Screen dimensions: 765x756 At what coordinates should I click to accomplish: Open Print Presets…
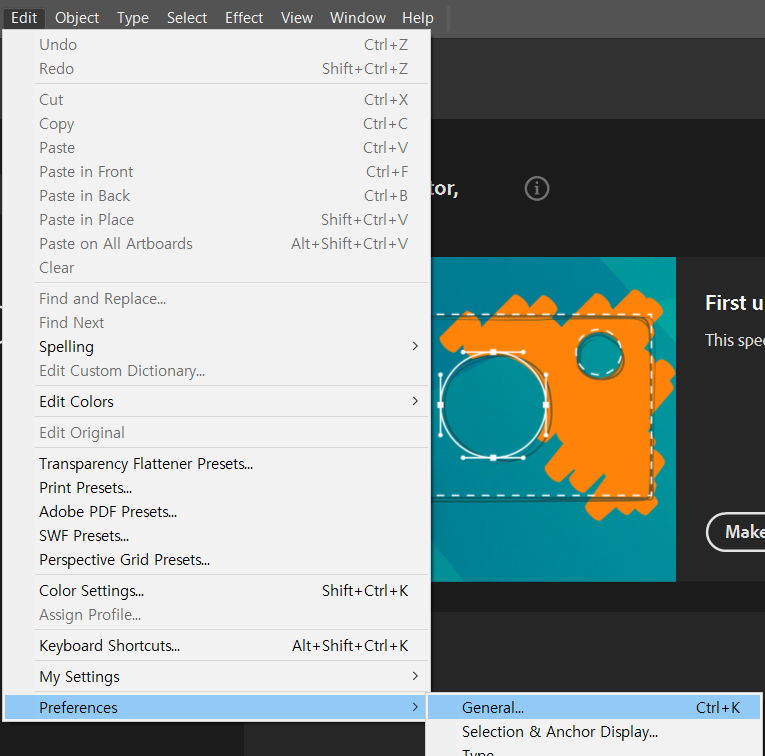point(217,488)
